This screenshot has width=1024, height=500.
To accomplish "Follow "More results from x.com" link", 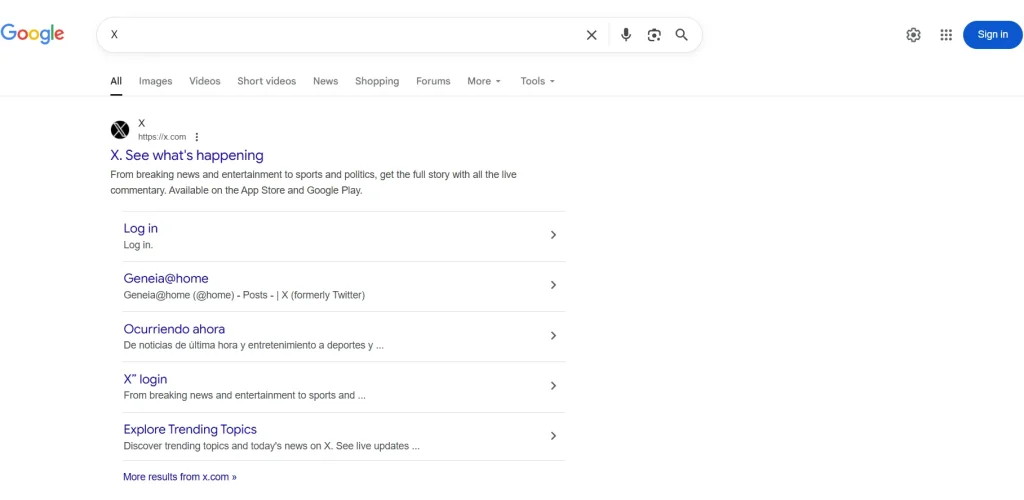I will point(180,477).
